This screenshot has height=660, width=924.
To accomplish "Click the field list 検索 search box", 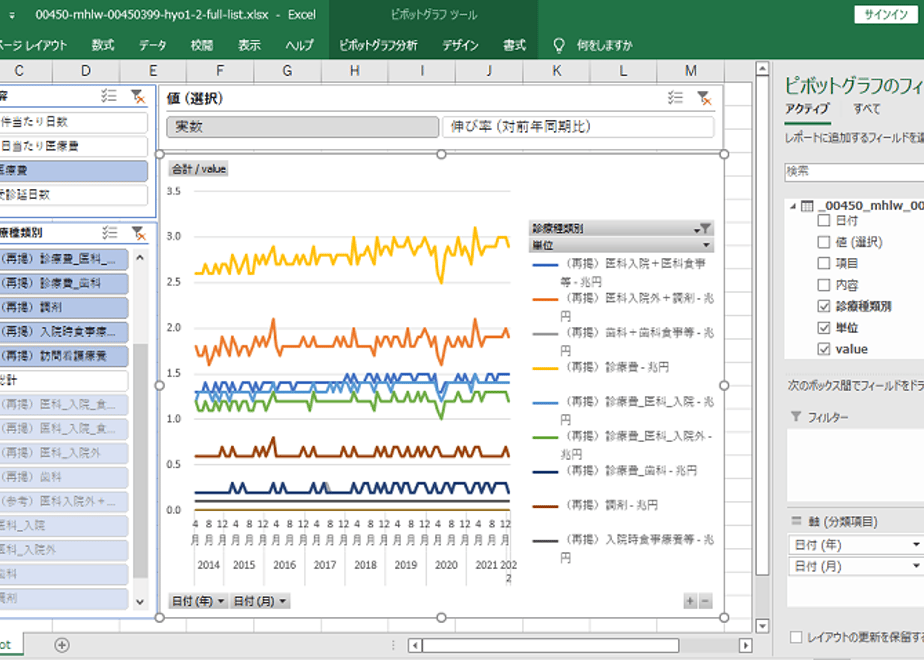I will [x=854, y=171].
